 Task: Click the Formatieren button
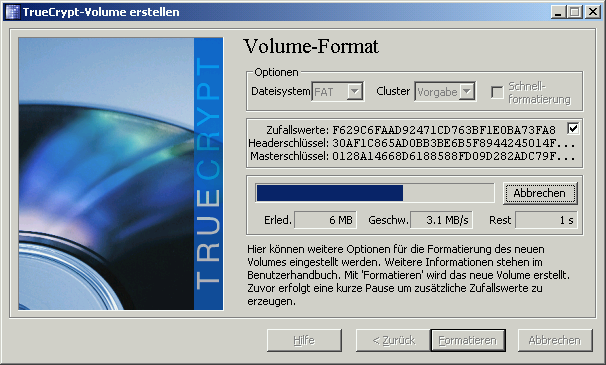click(468, 340)
